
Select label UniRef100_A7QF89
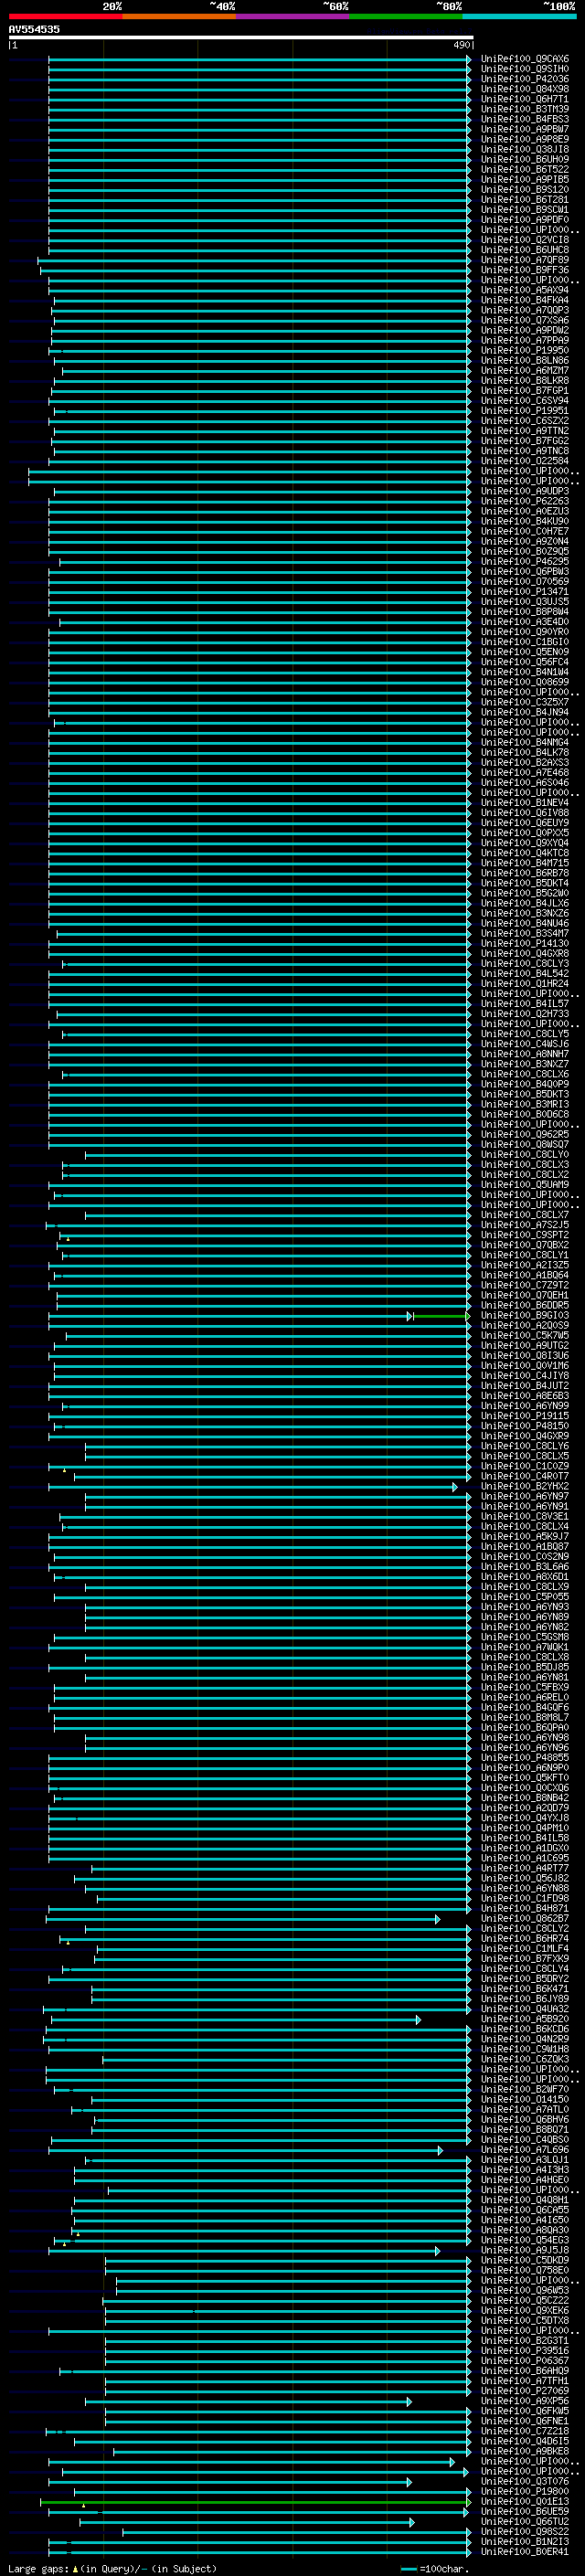(525, 260)
